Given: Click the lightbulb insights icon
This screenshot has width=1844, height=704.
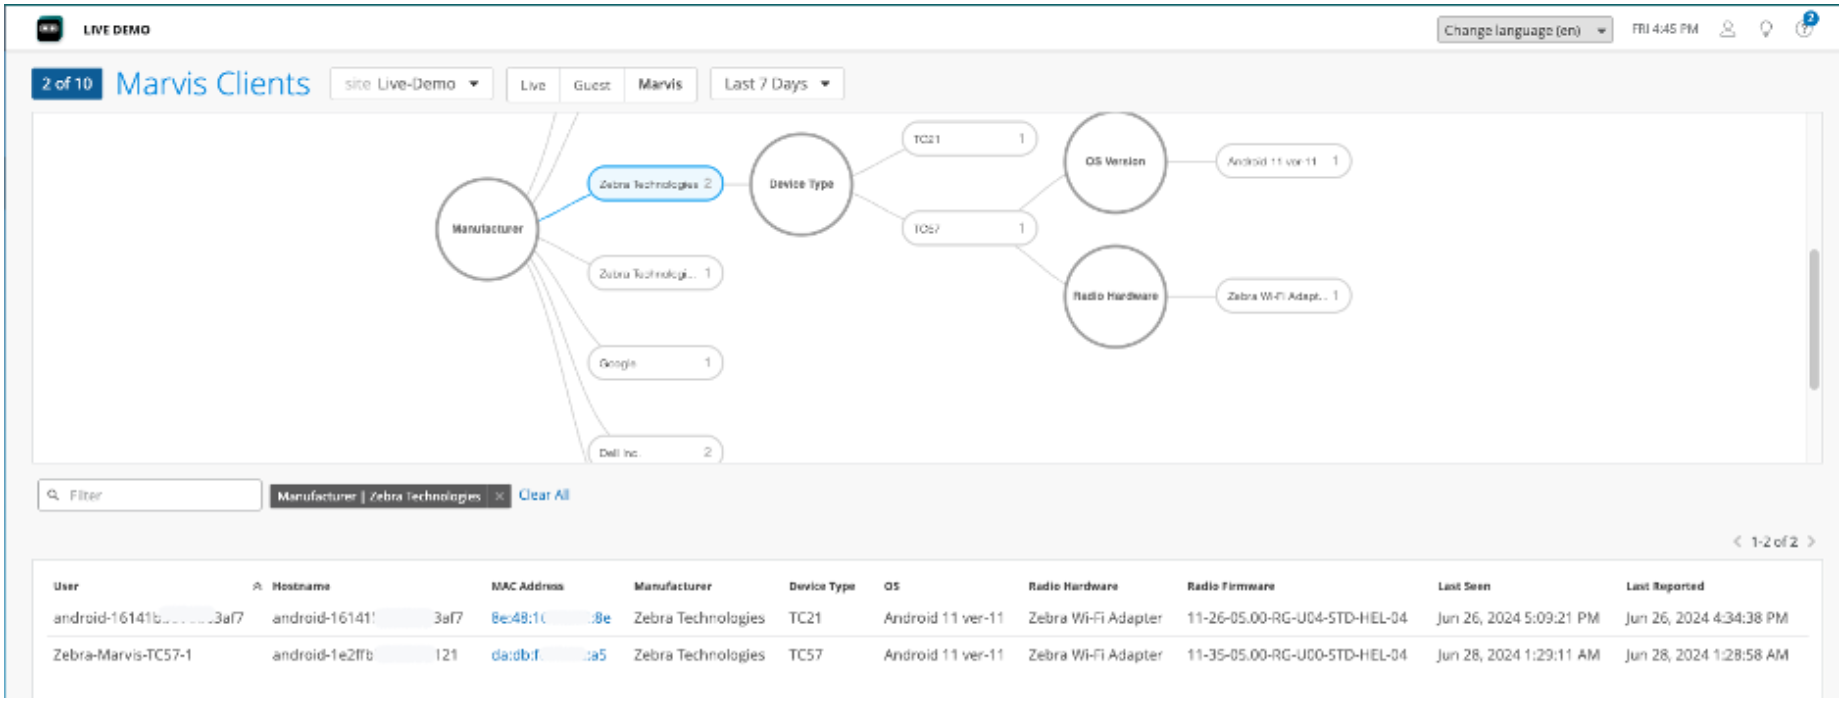Looking at the screenshot, I should [x=1766, y=30].
